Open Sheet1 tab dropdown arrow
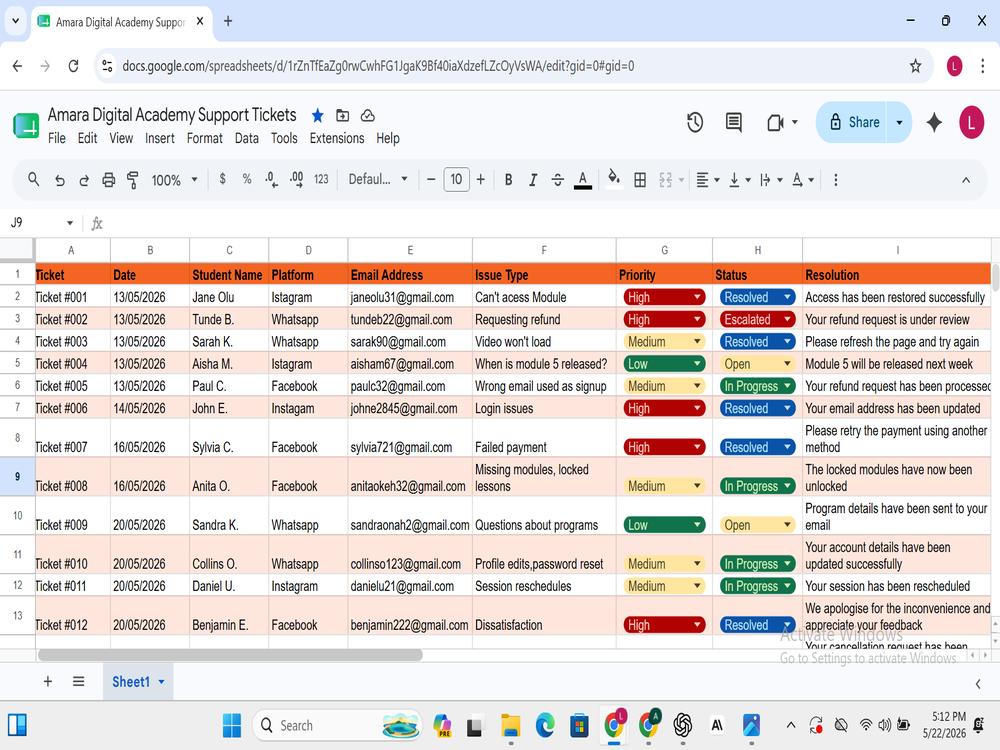The image size is (1000, 750). pyautogui.click(x=161, y=682)
